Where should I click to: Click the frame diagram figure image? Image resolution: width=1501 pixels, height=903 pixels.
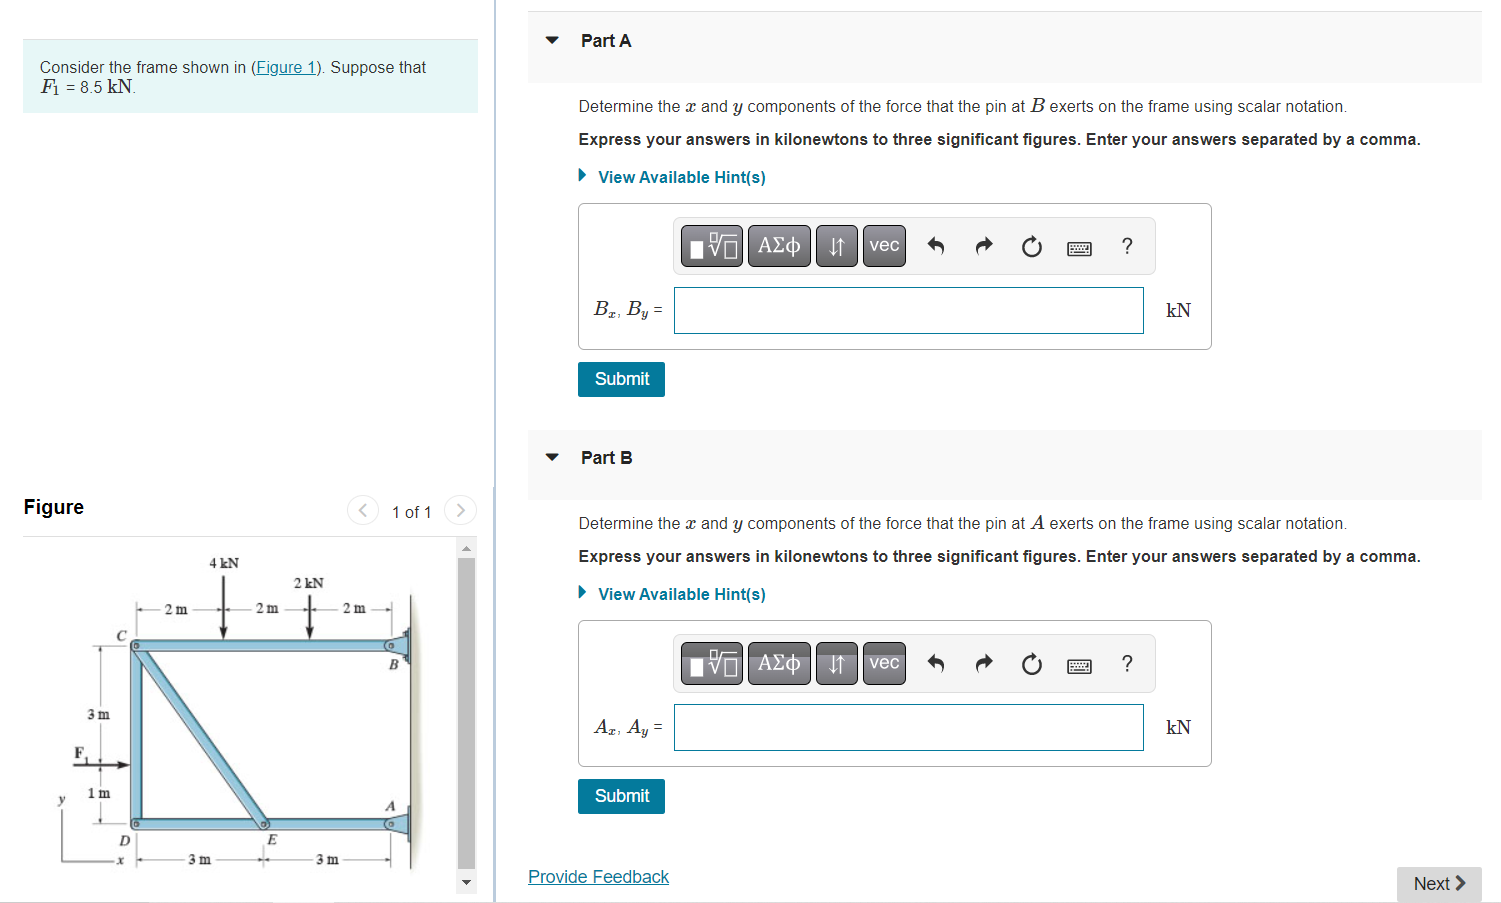240,712
